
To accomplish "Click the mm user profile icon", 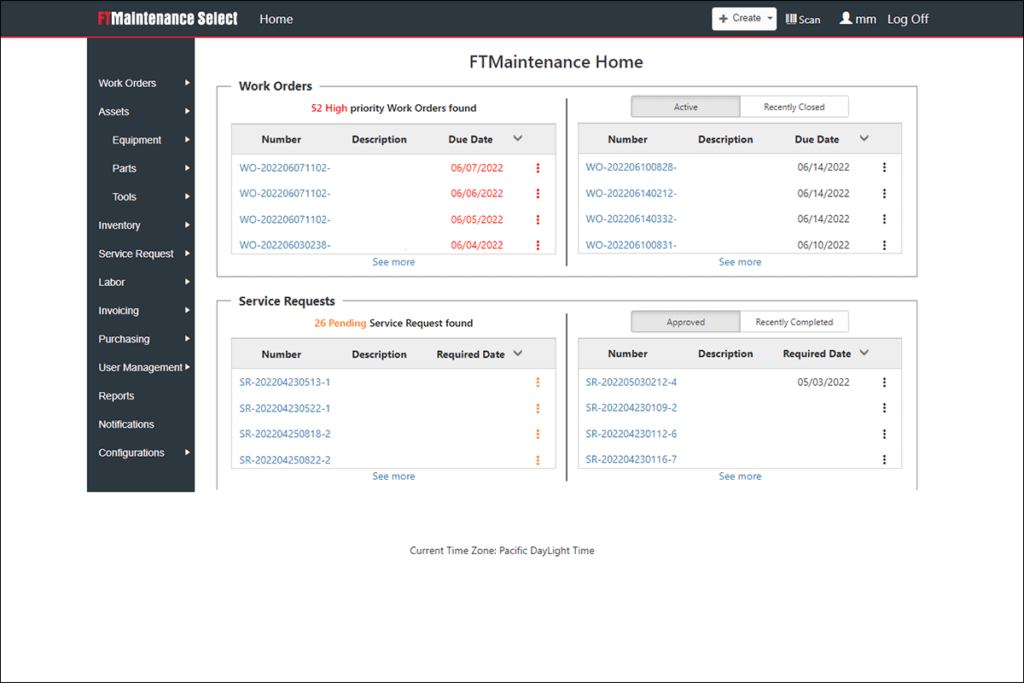I will coord(846,18).
